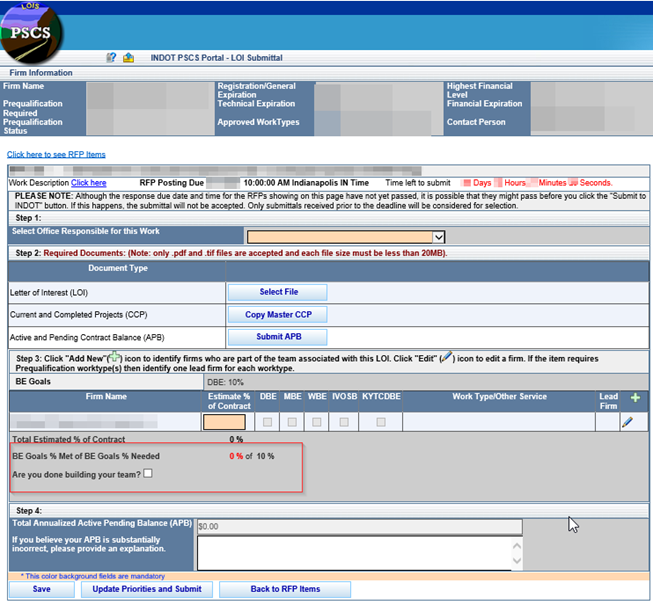This screenshot has height=605, width=653.
Task: Check 'Are you done building your team?'
Action: point(148,473)
